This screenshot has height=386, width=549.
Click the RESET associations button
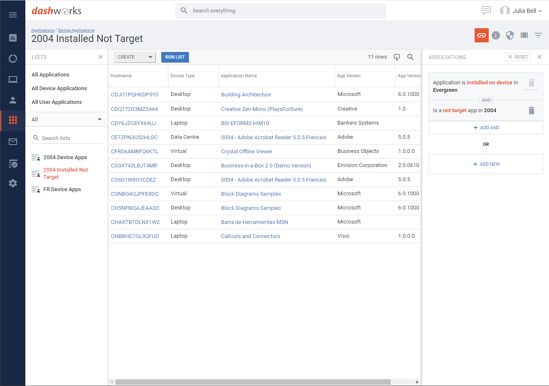coord(518,57)
